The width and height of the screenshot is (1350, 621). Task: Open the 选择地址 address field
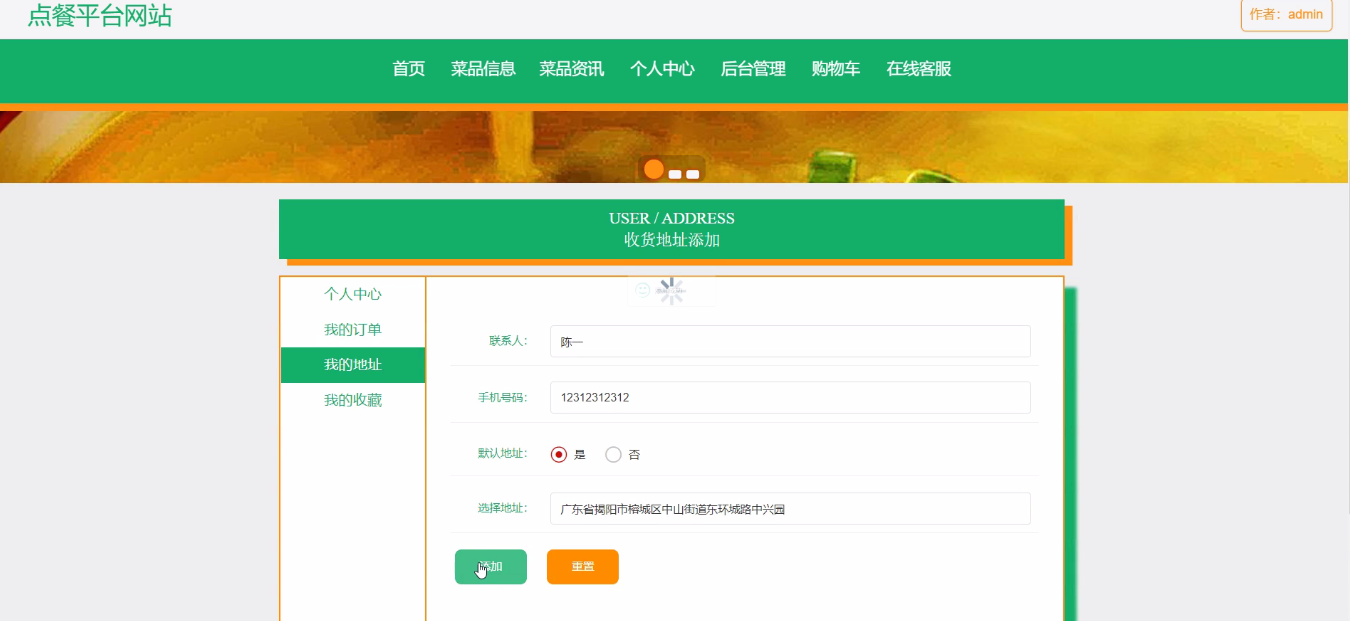[789, 509]
